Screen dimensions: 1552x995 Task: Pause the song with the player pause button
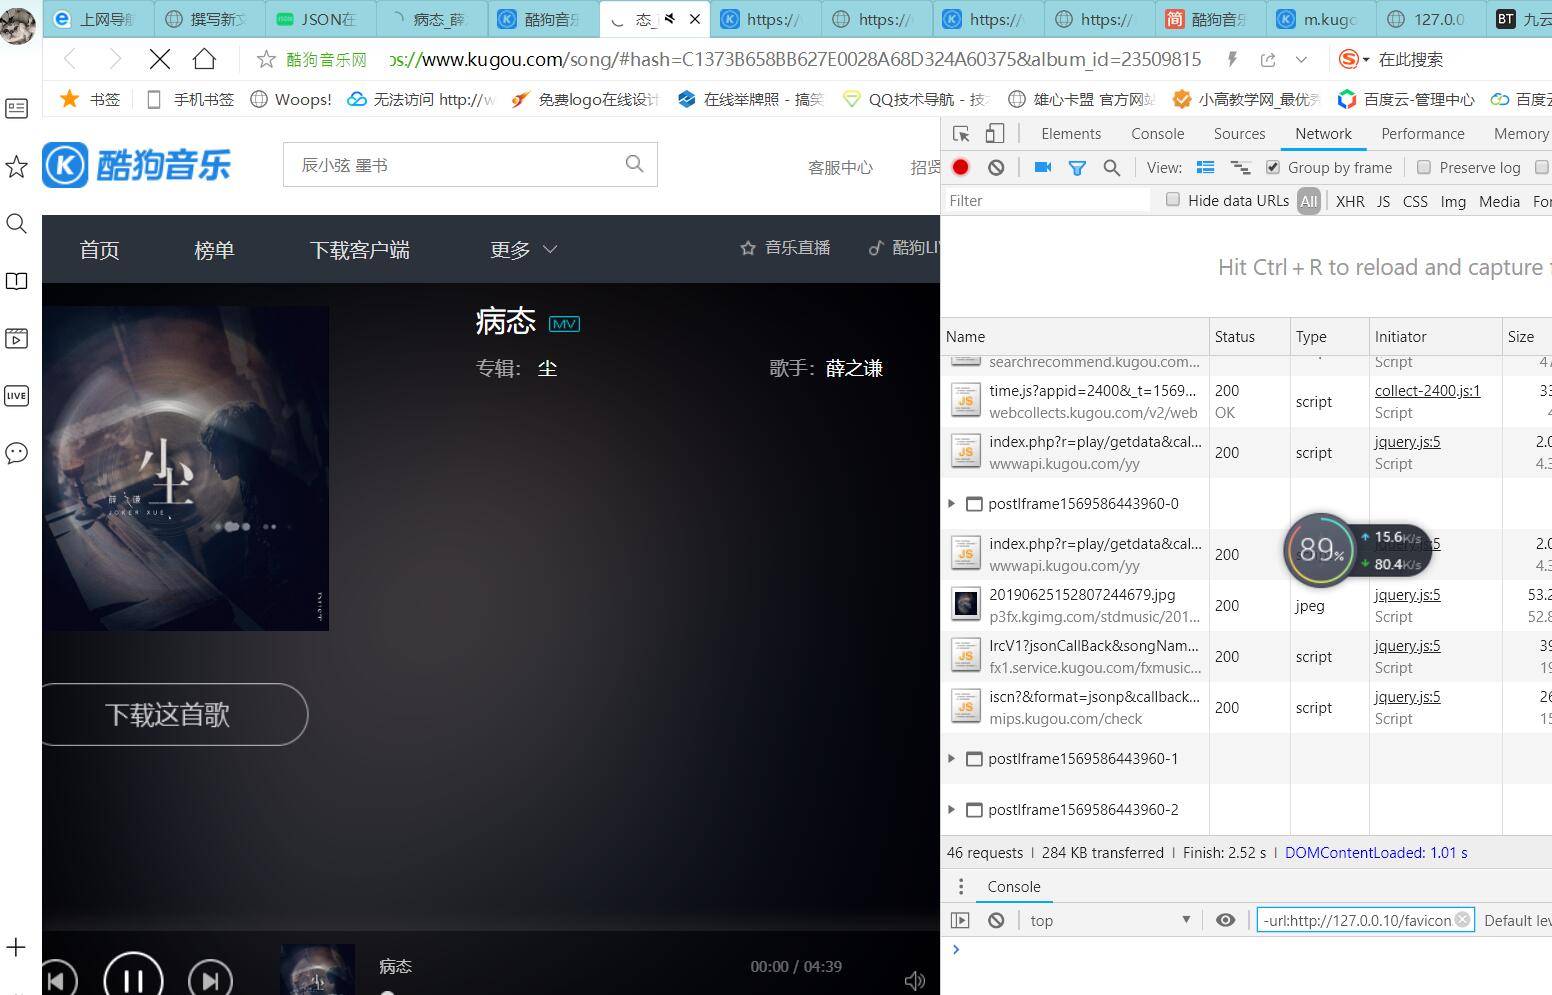point(133,977)
